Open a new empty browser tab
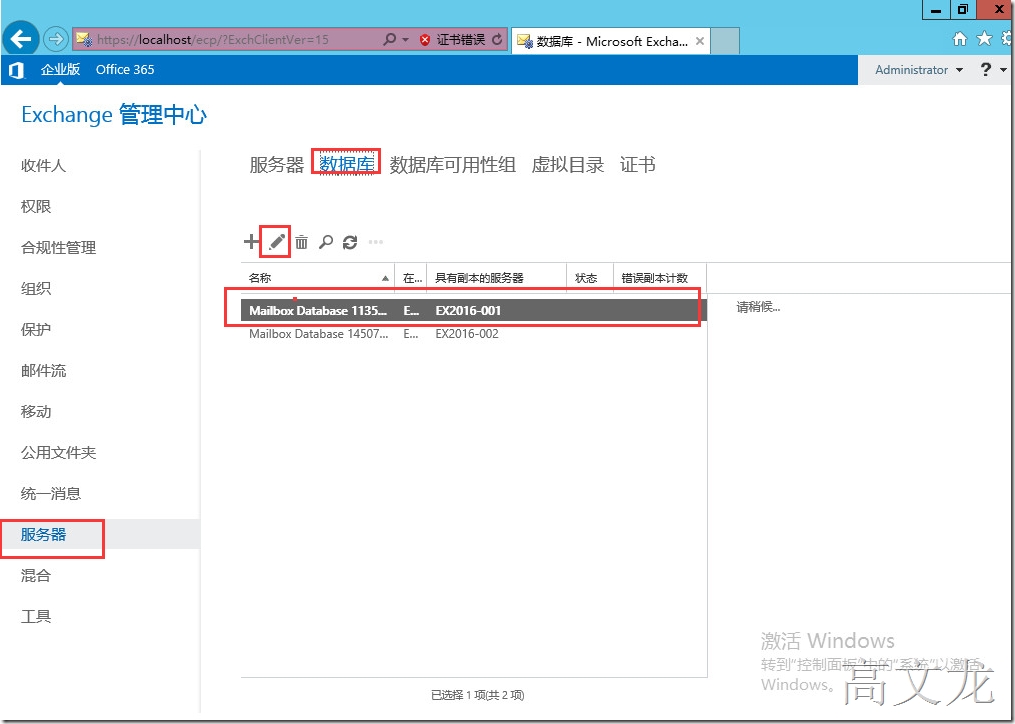The image size is (1015, 724). (x=725, y=41)
